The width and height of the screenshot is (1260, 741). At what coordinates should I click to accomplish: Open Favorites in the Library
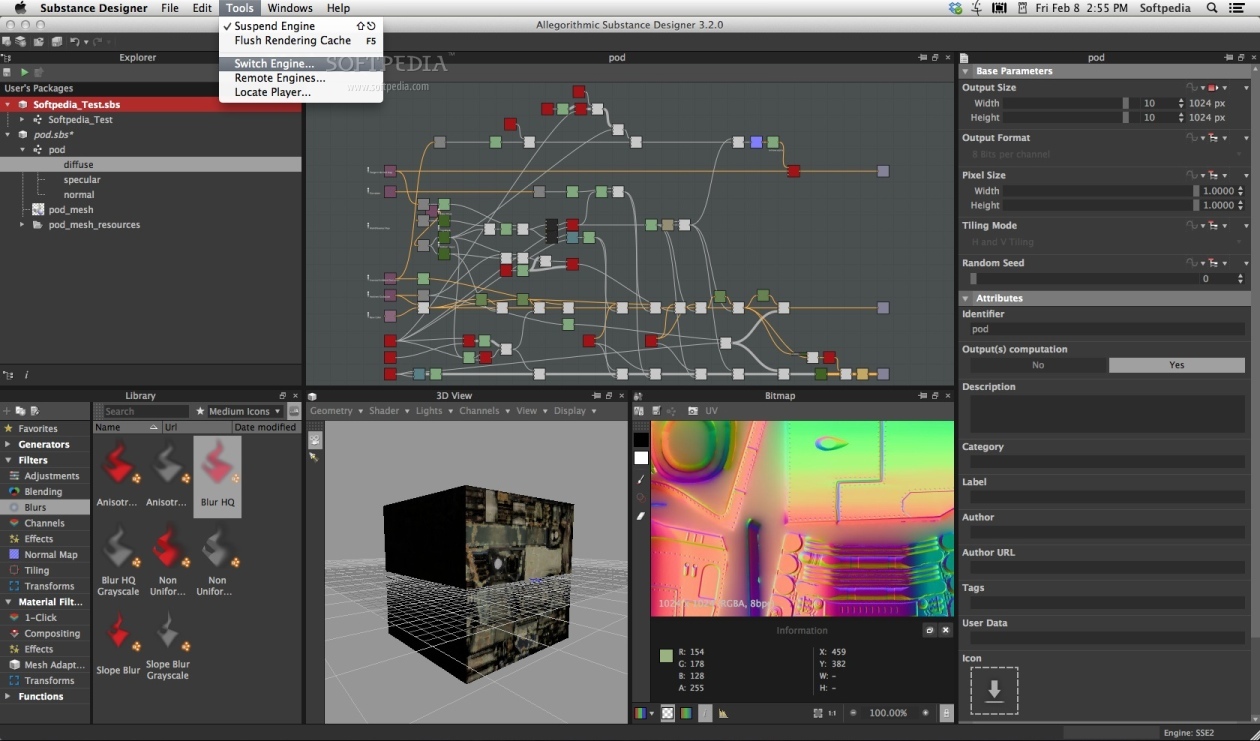(37, 429)
